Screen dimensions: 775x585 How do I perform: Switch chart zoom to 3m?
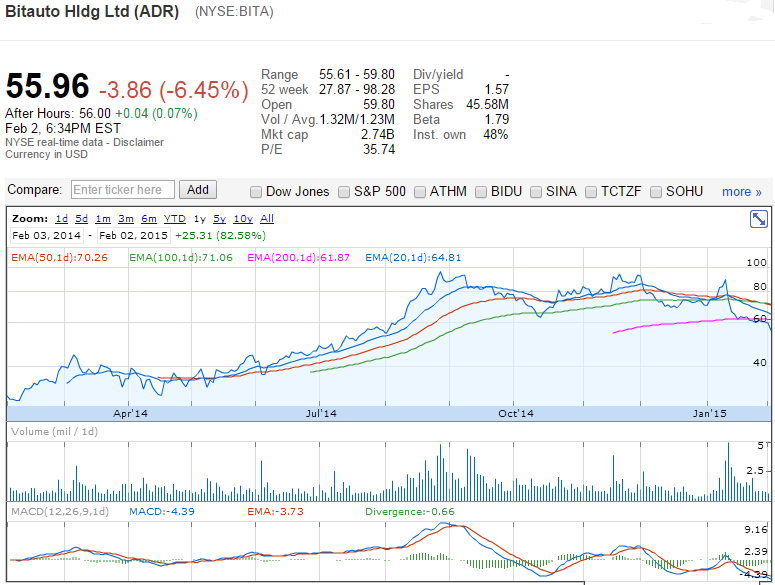pos(126,219)
